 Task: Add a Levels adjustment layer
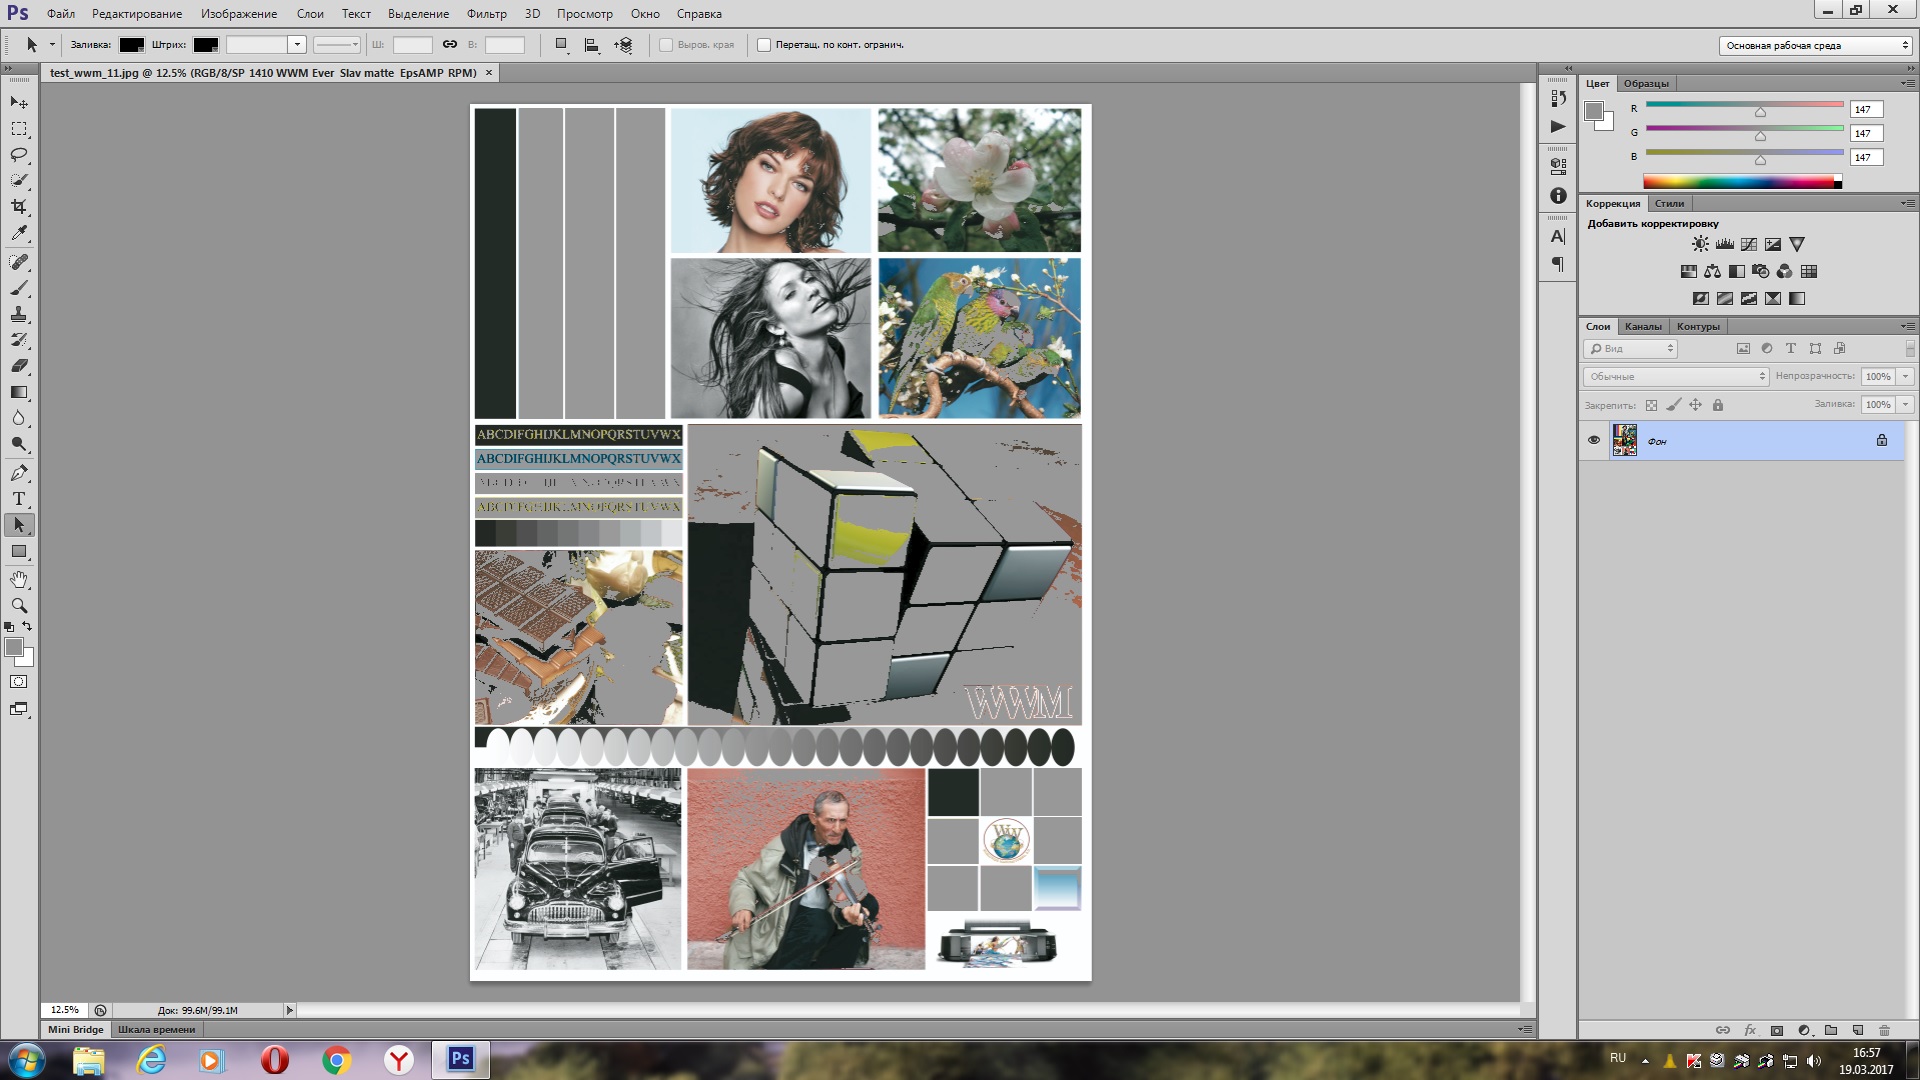[1725, 244]
